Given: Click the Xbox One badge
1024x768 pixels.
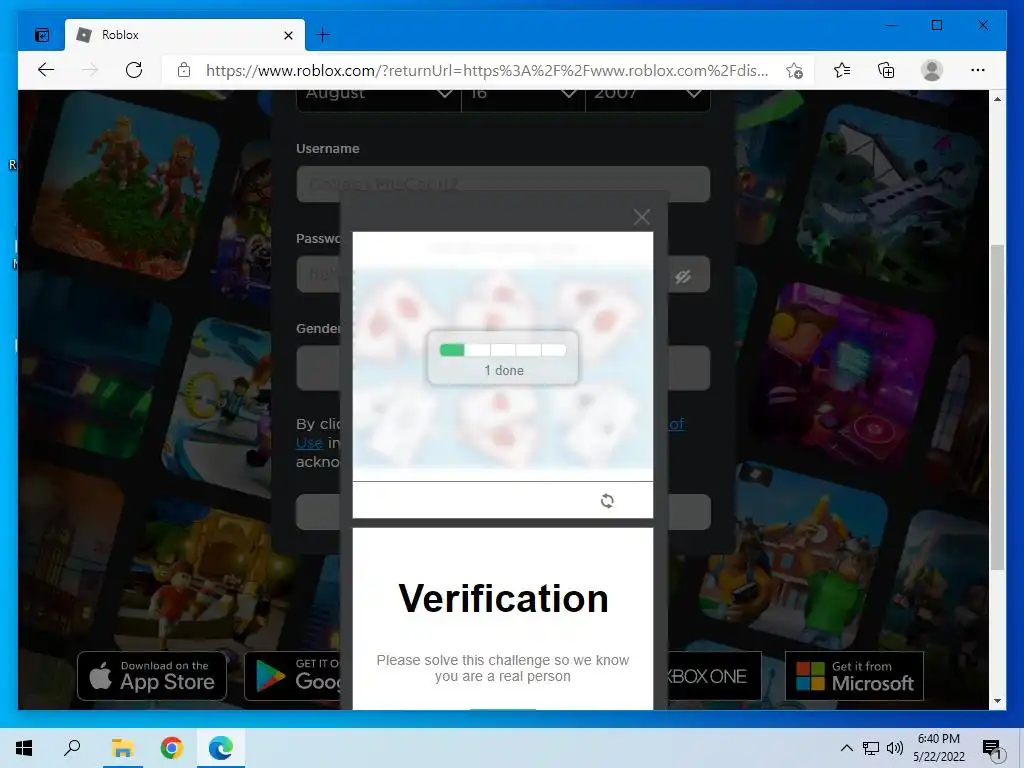Looking at the screenshot, I should click(x=714, y=676).
